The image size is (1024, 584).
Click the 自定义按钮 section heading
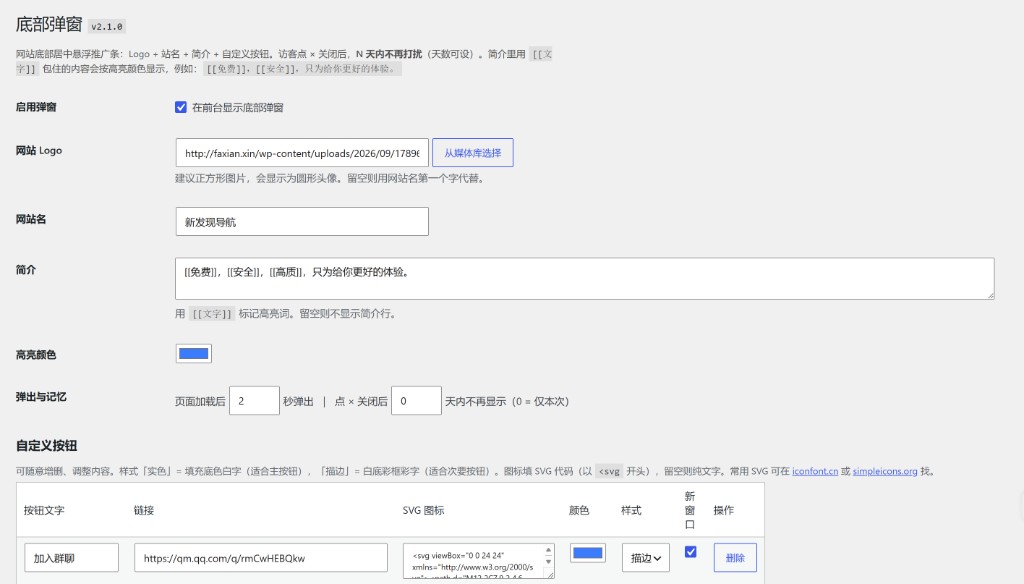tap(46, 446)
